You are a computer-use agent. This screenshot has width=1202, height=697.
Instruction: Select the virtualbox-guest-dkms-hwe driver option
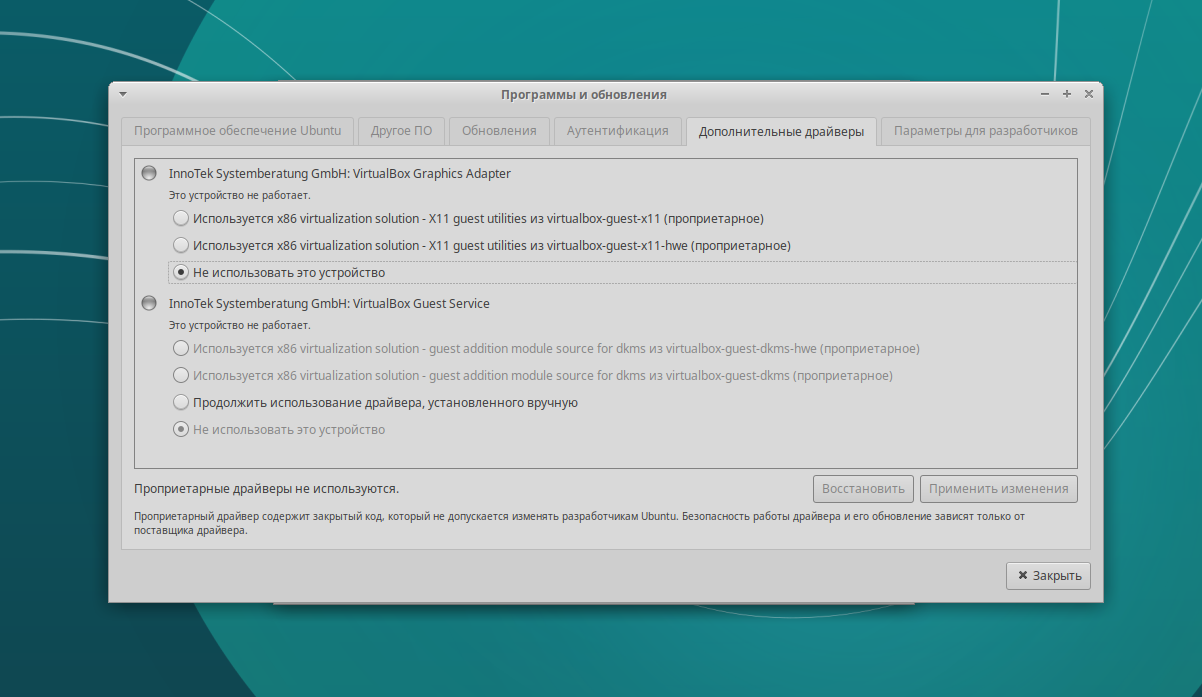pyautogui.click(x=547, y=349)
